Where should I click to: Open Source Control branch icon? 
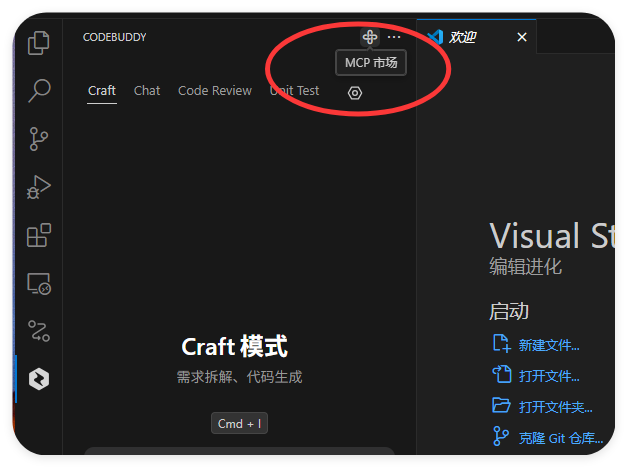(38, 139)
